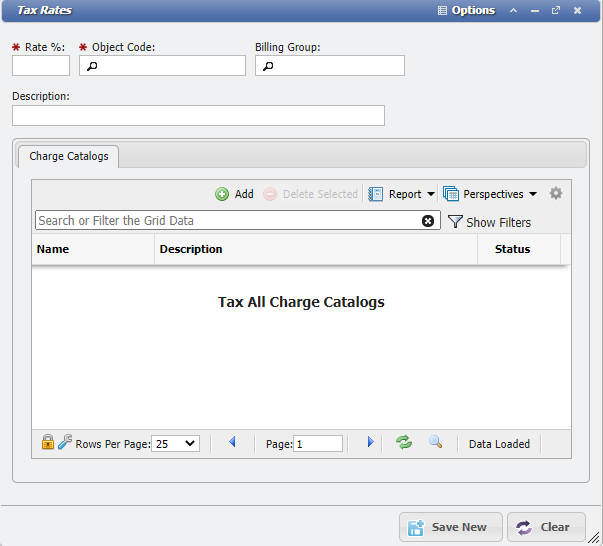Clear the grid search with the X icon

[x=428, y=221]
